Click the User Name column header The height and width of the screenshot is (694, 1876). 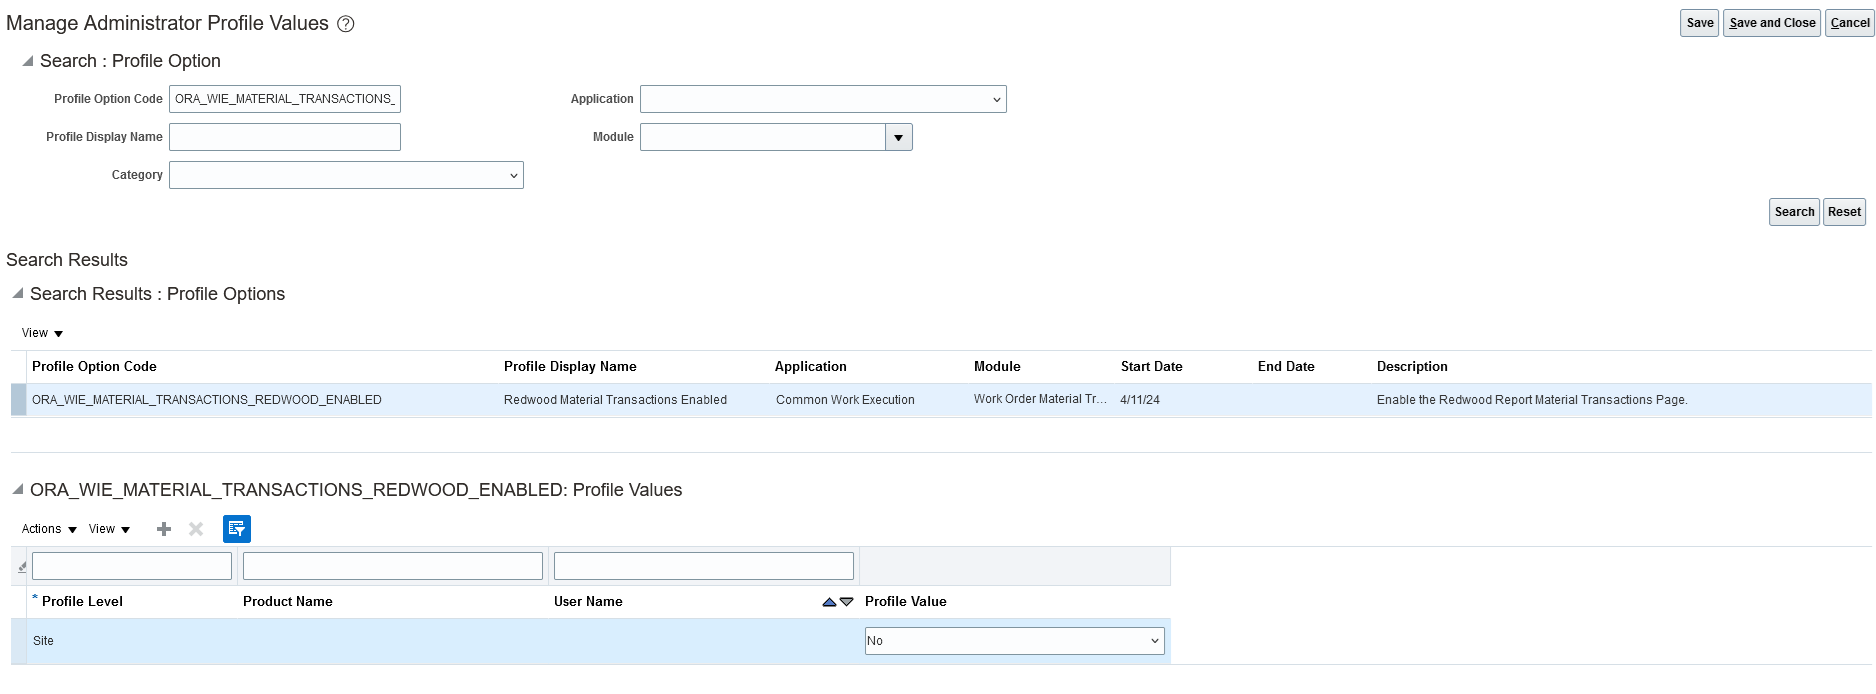click(588, 602)
